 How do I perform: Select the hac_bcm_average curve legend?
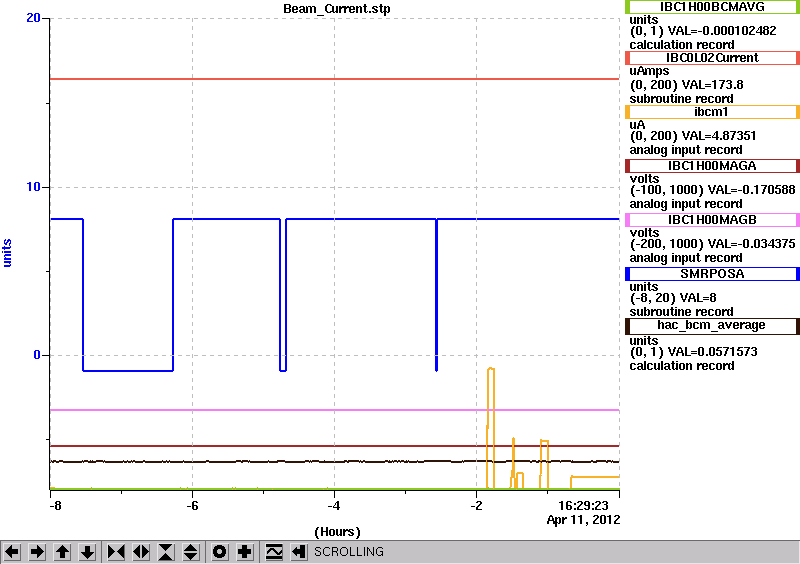point(712,325)
